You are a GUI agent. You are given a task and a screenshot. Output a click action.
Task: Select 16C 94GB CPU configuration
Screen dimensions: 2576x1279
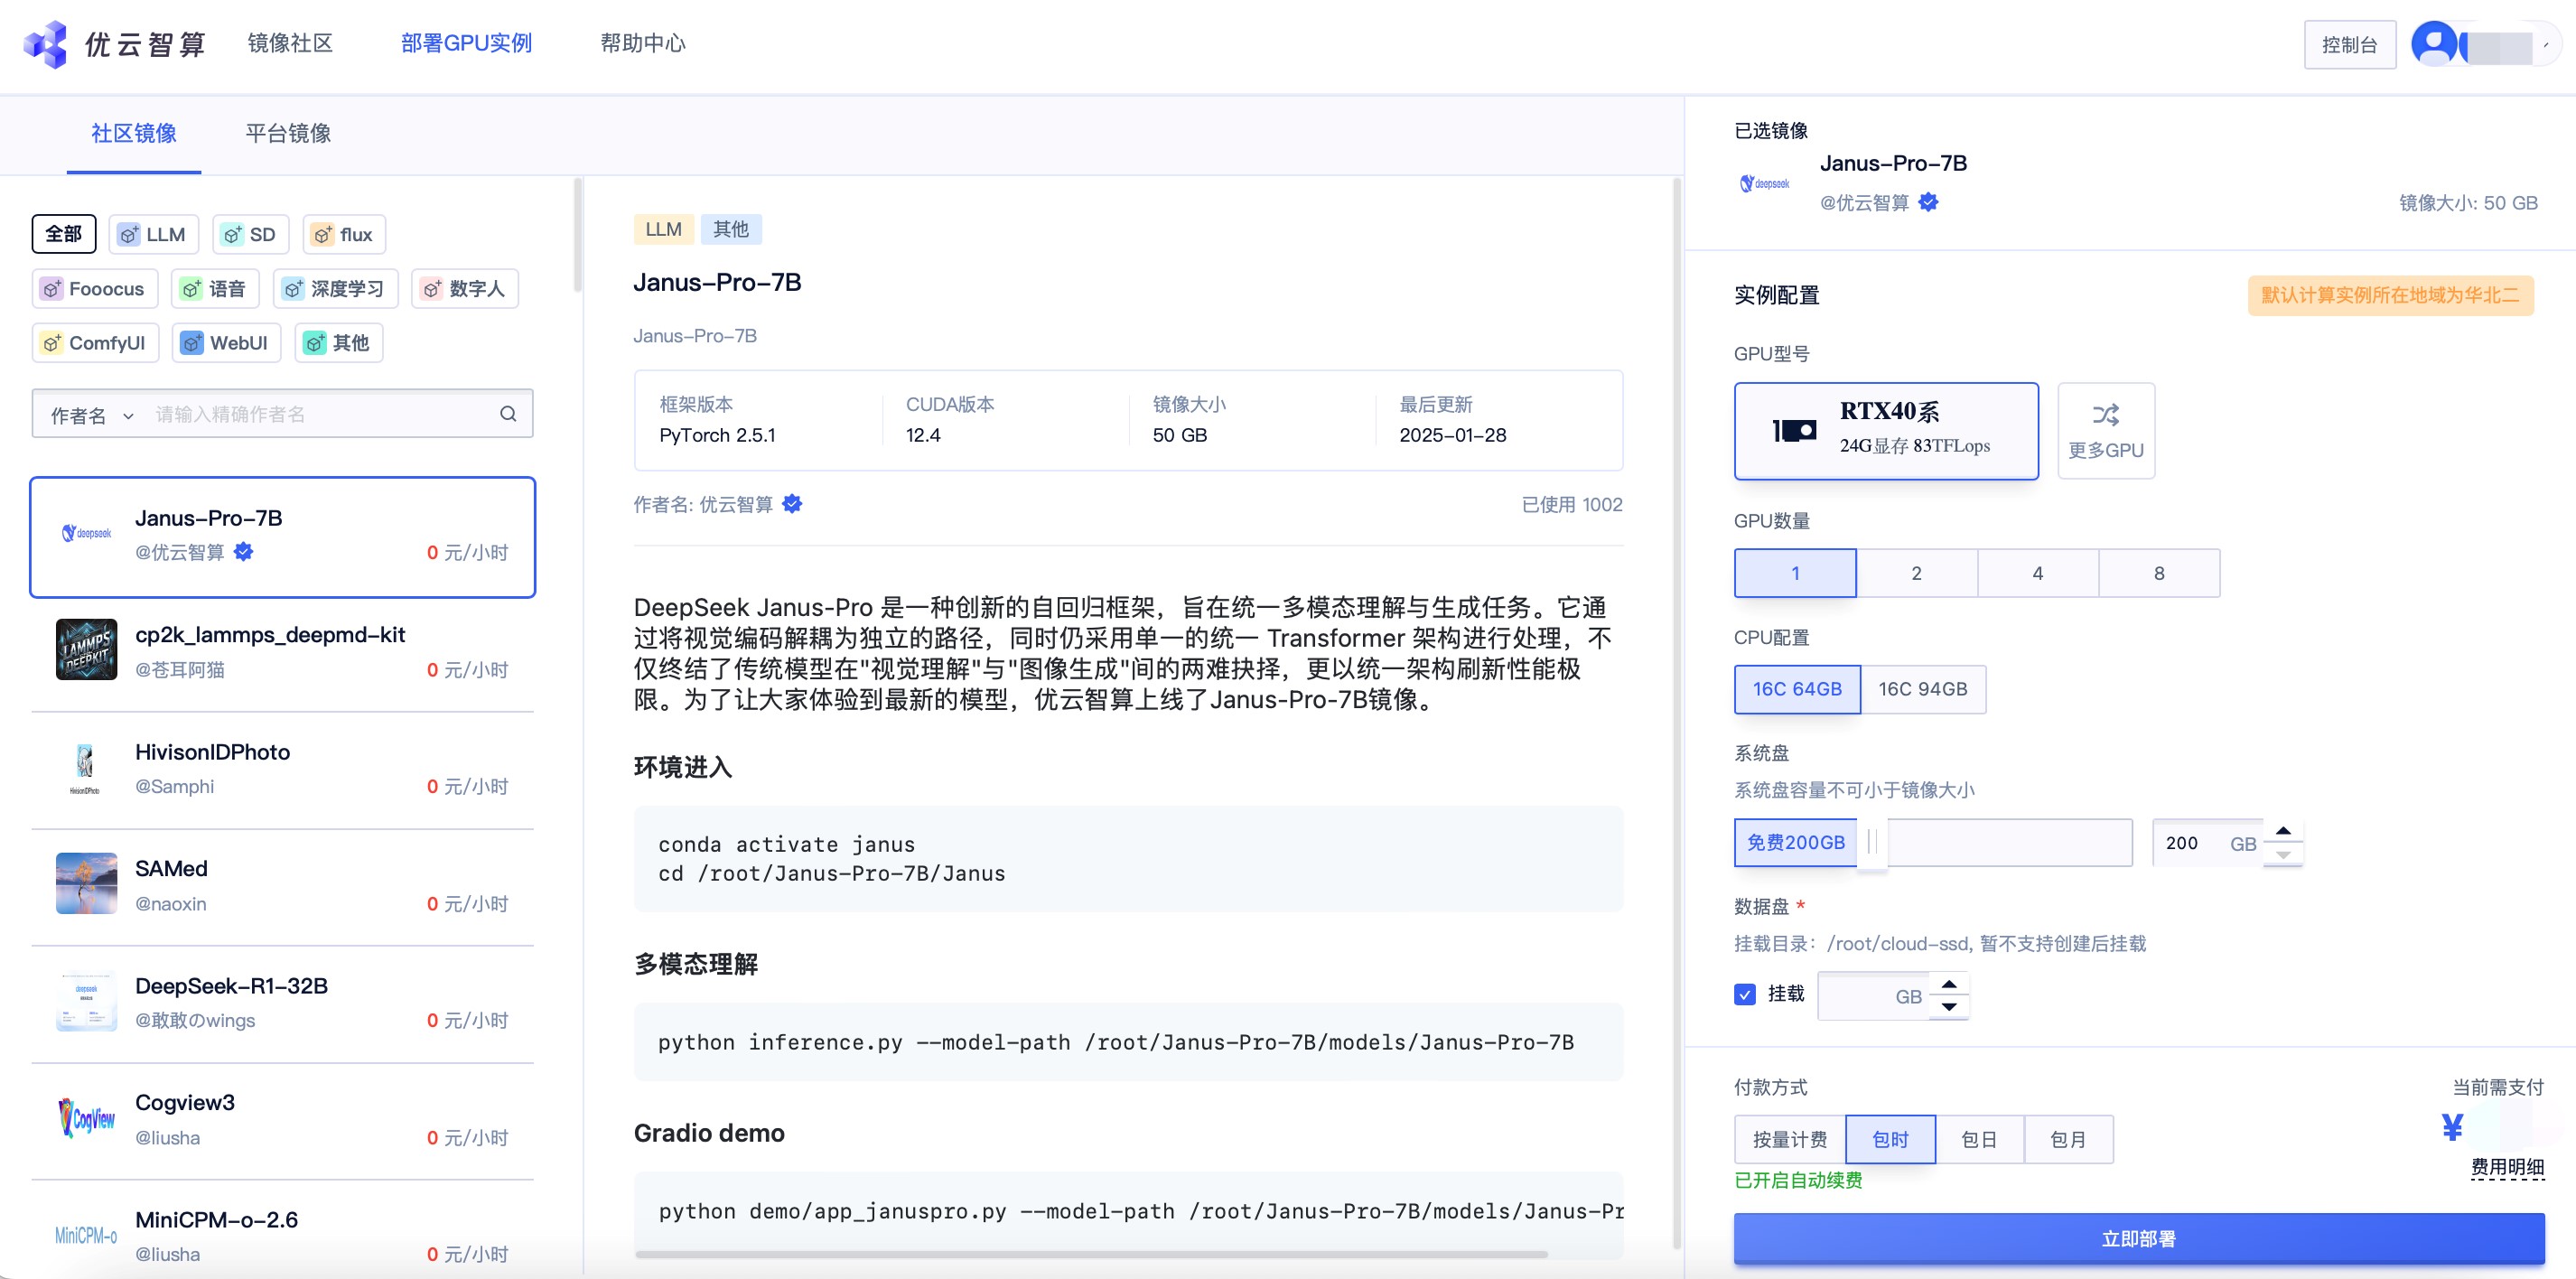tap(1922, 689)
